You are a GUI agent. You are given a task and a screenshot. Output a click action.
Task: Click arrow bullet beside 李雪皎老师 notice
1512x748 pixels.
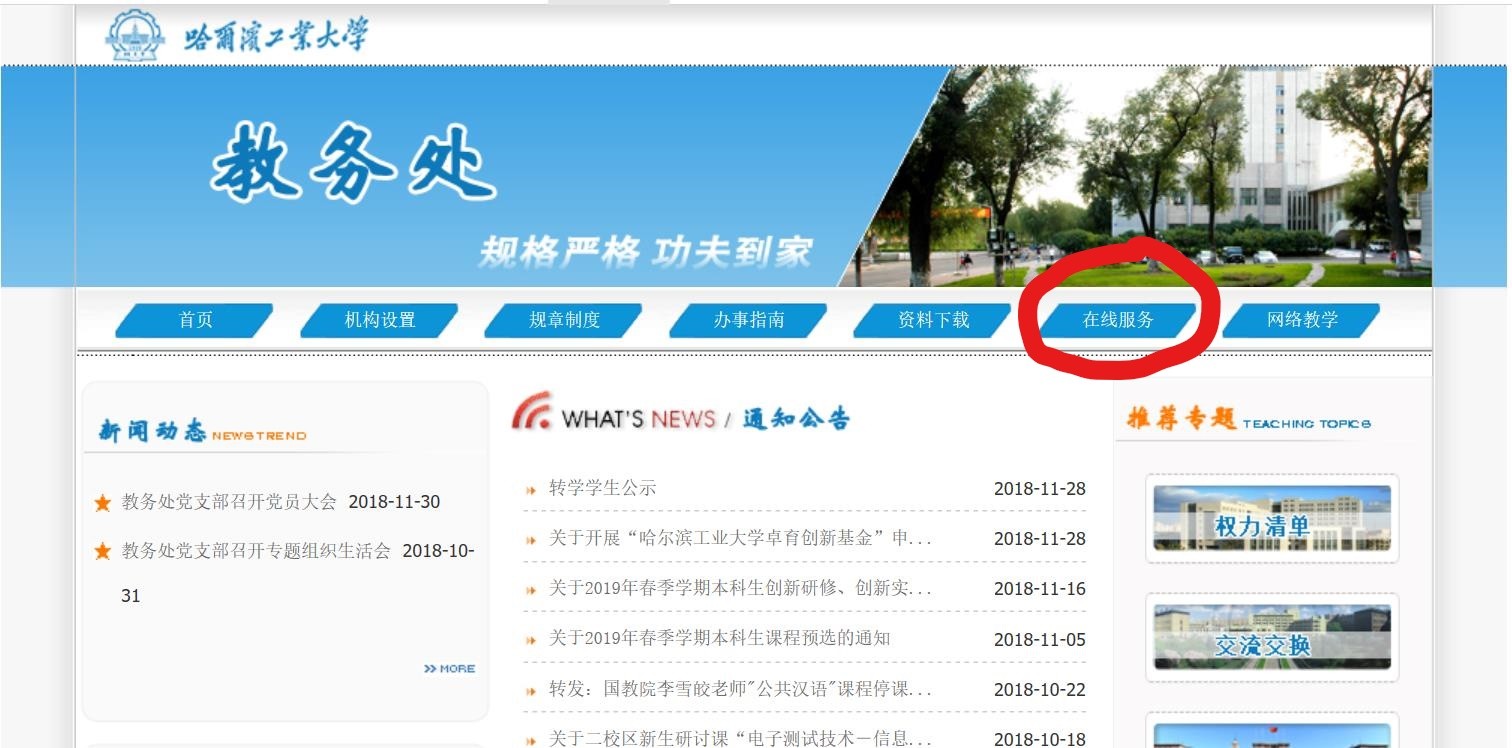(531, 691)
